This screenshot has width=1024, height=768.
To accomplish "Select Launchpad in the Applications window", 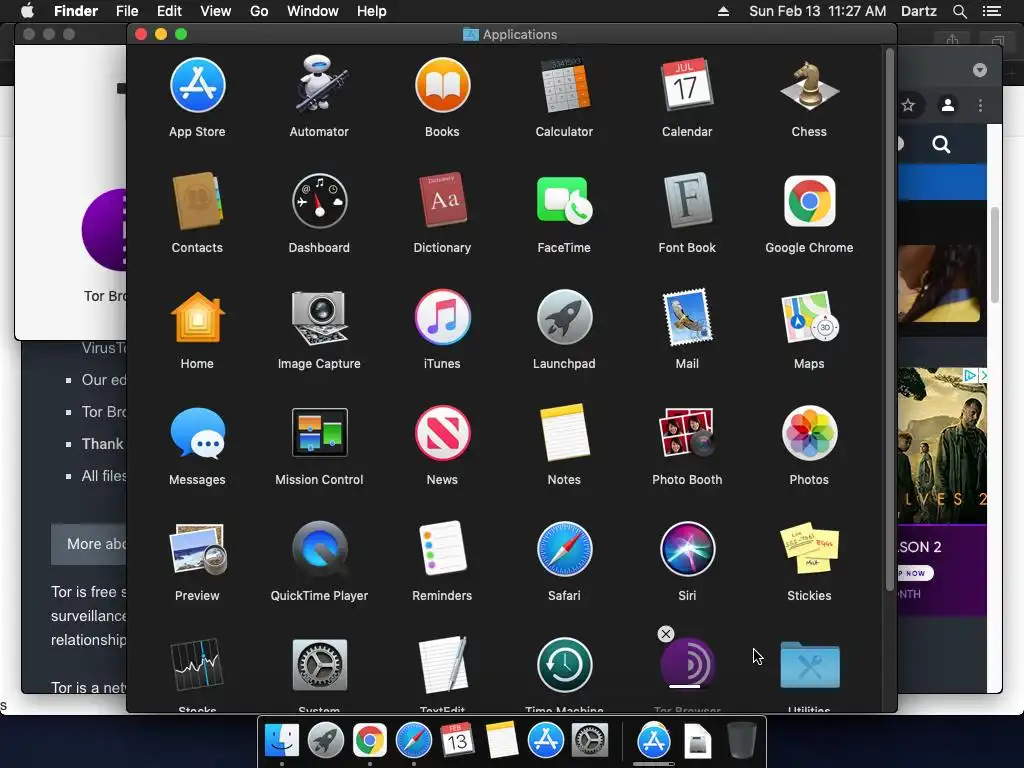I will point(564,317).
